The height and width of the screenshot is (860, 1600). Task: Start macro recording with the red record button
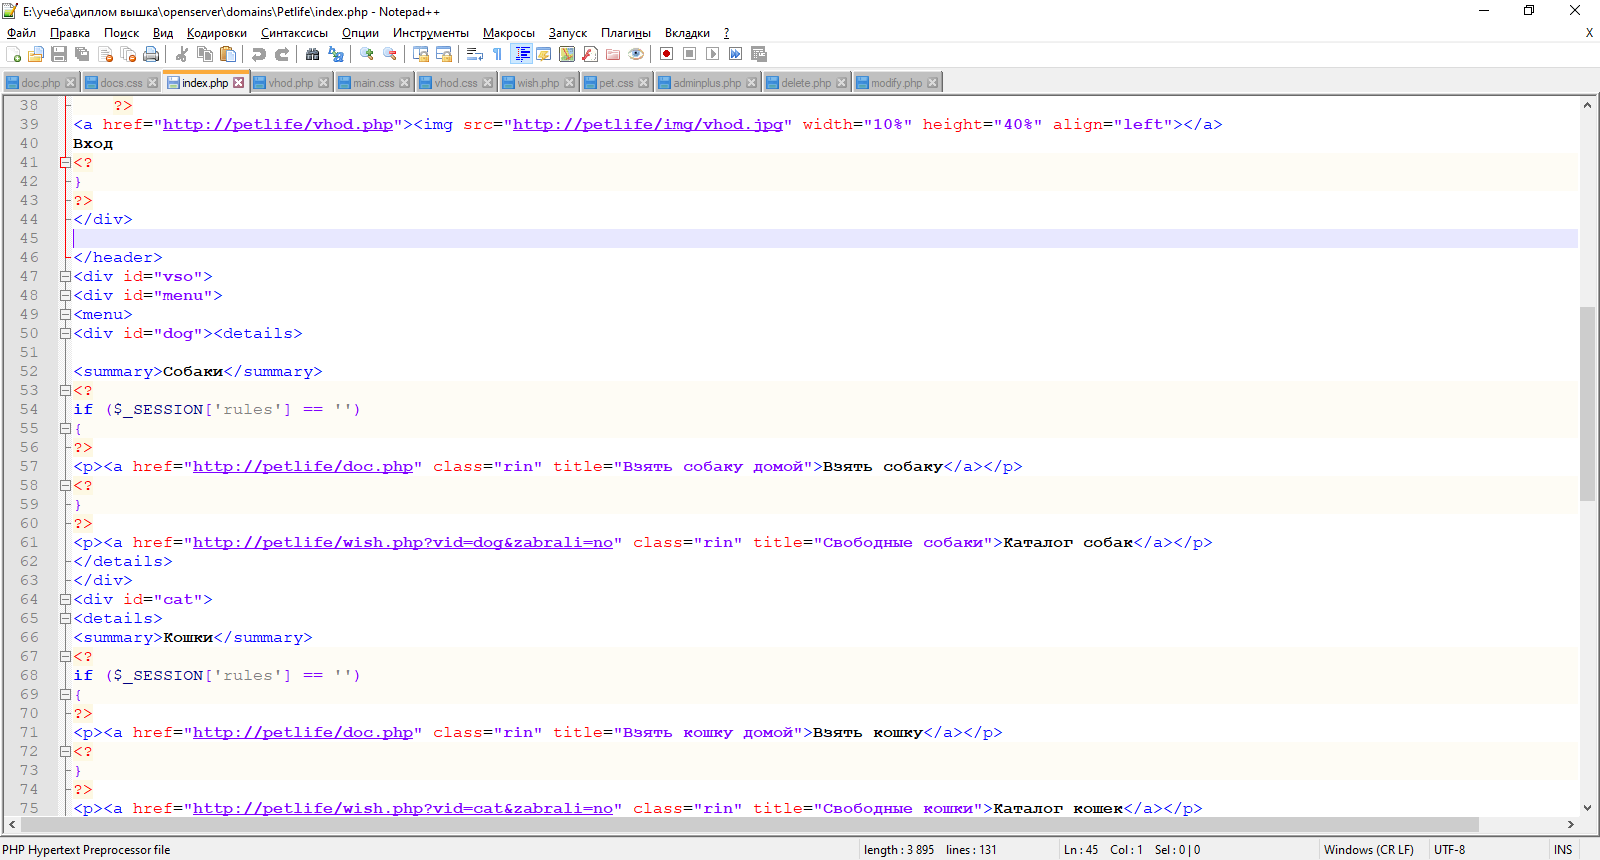coord(666,54)
